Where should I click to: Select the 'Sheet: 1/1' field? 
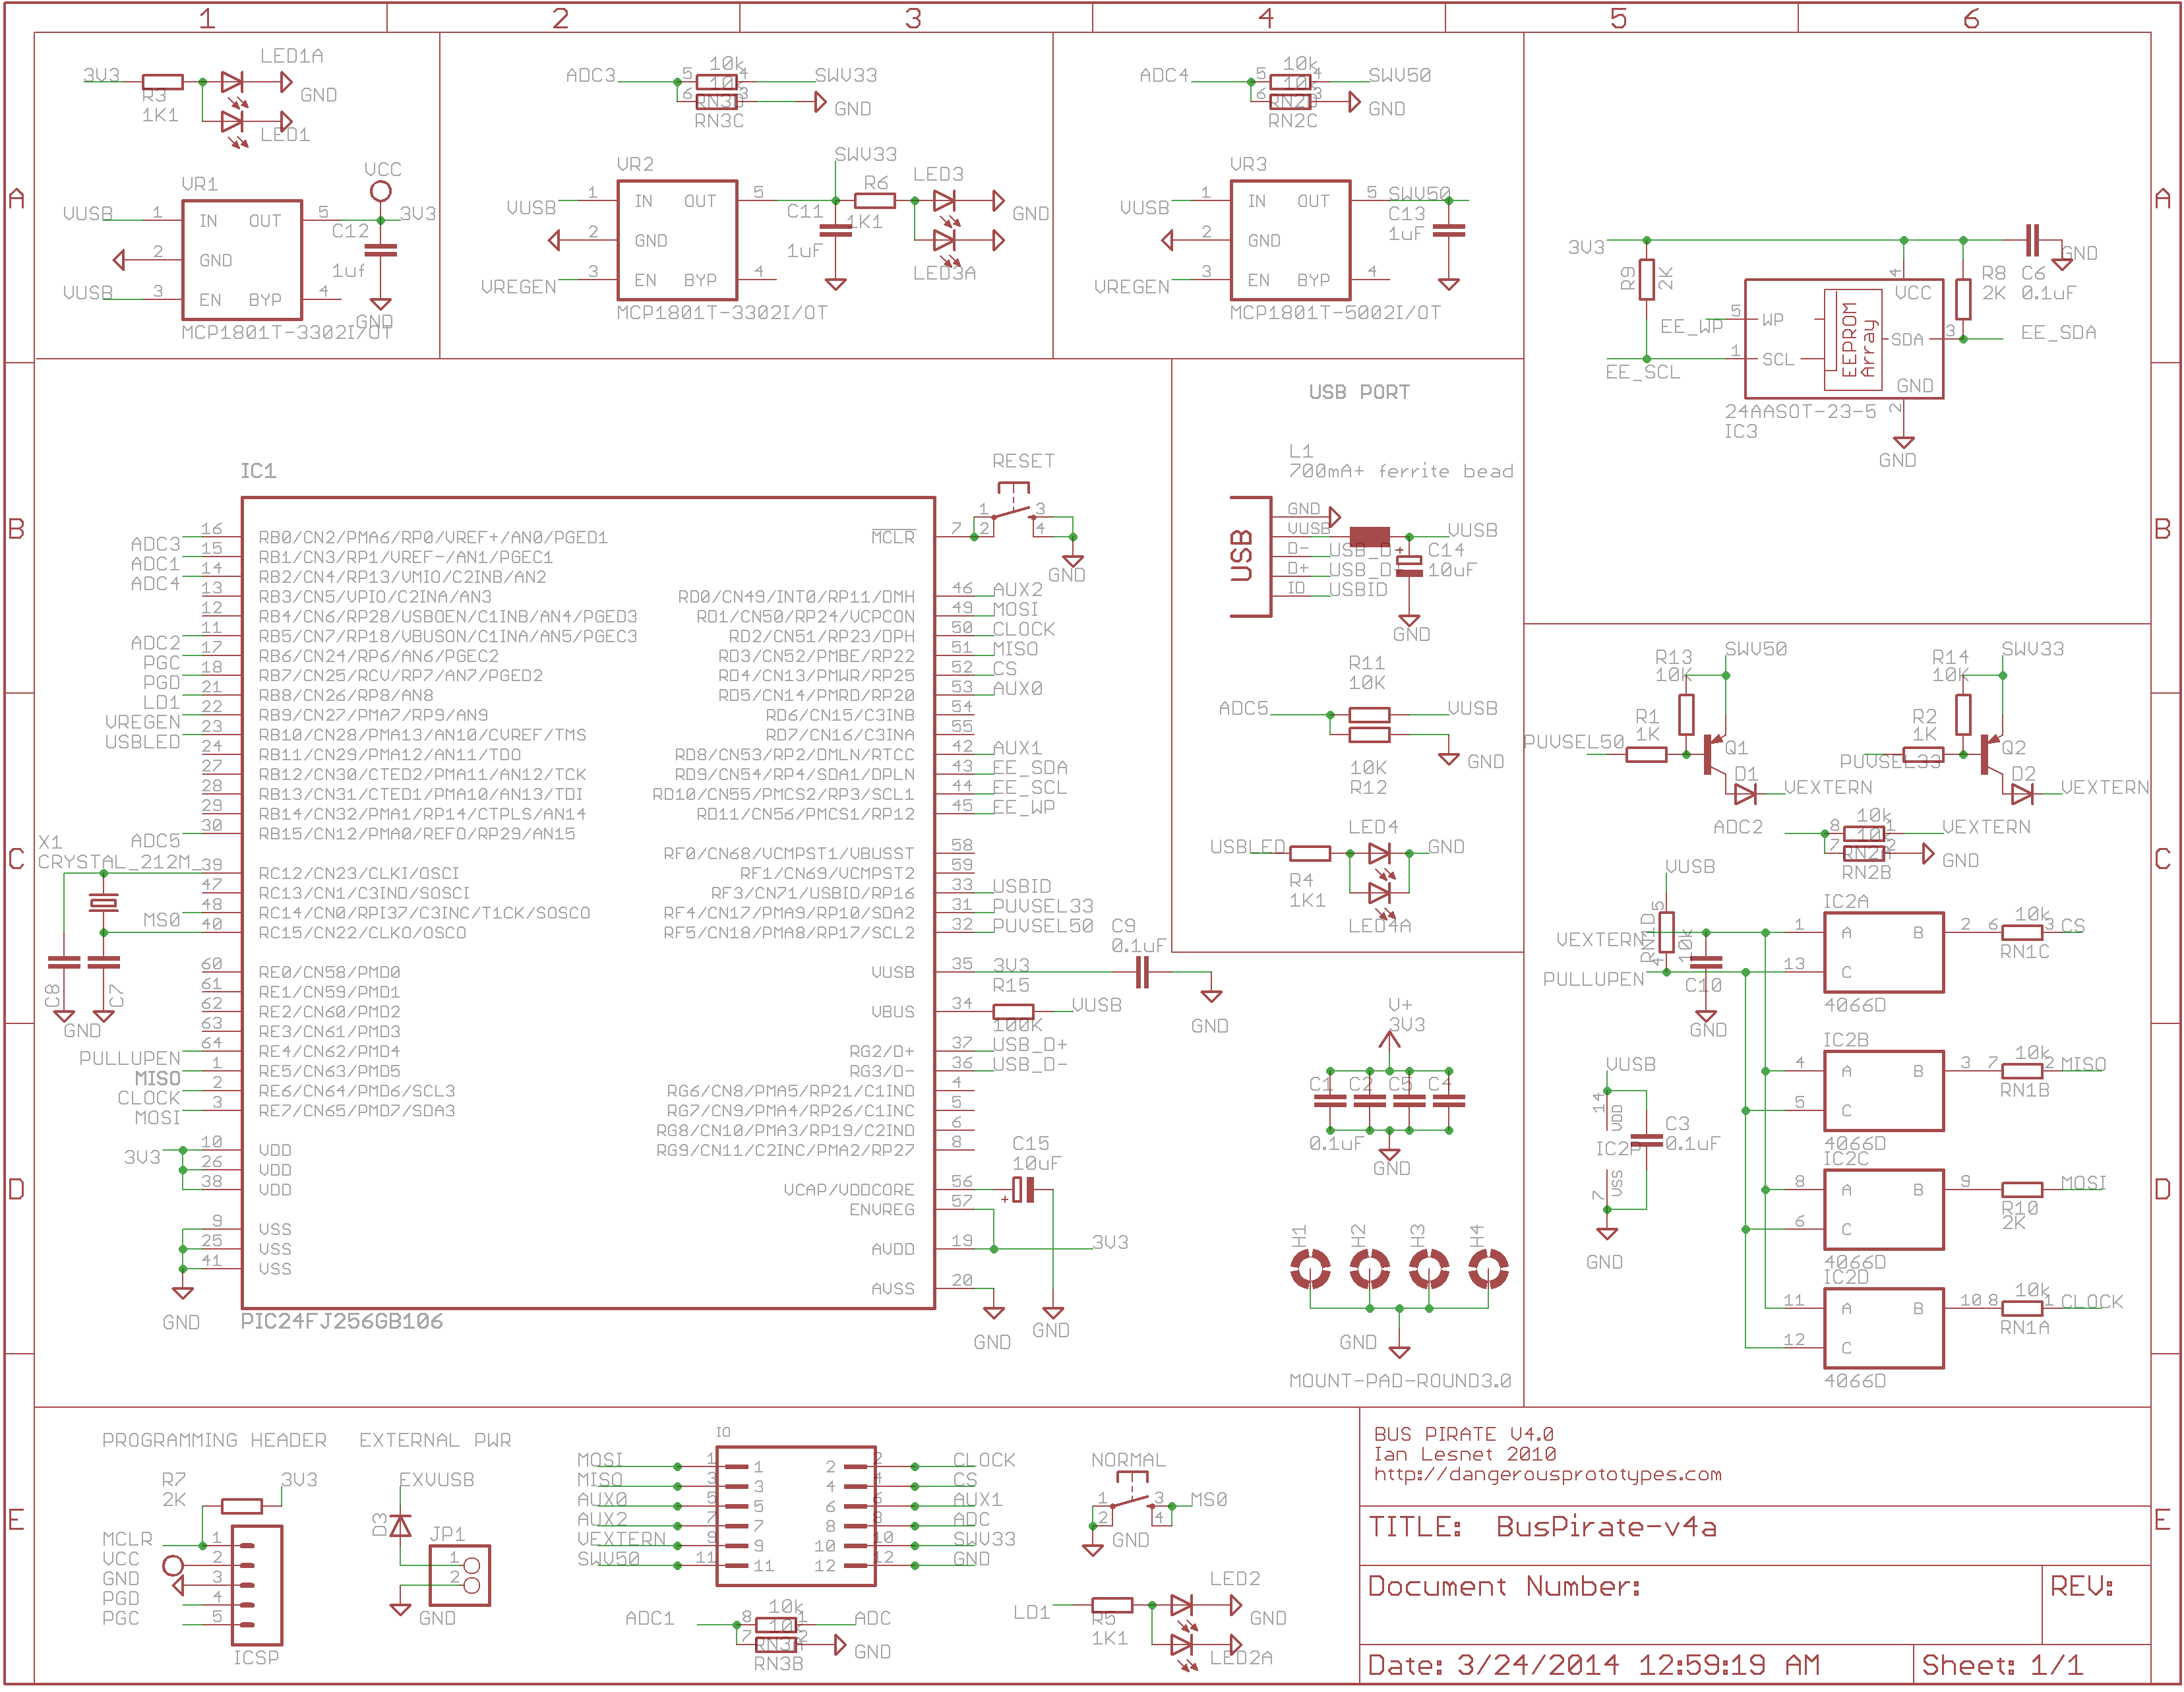[x=2003, y=1665]
